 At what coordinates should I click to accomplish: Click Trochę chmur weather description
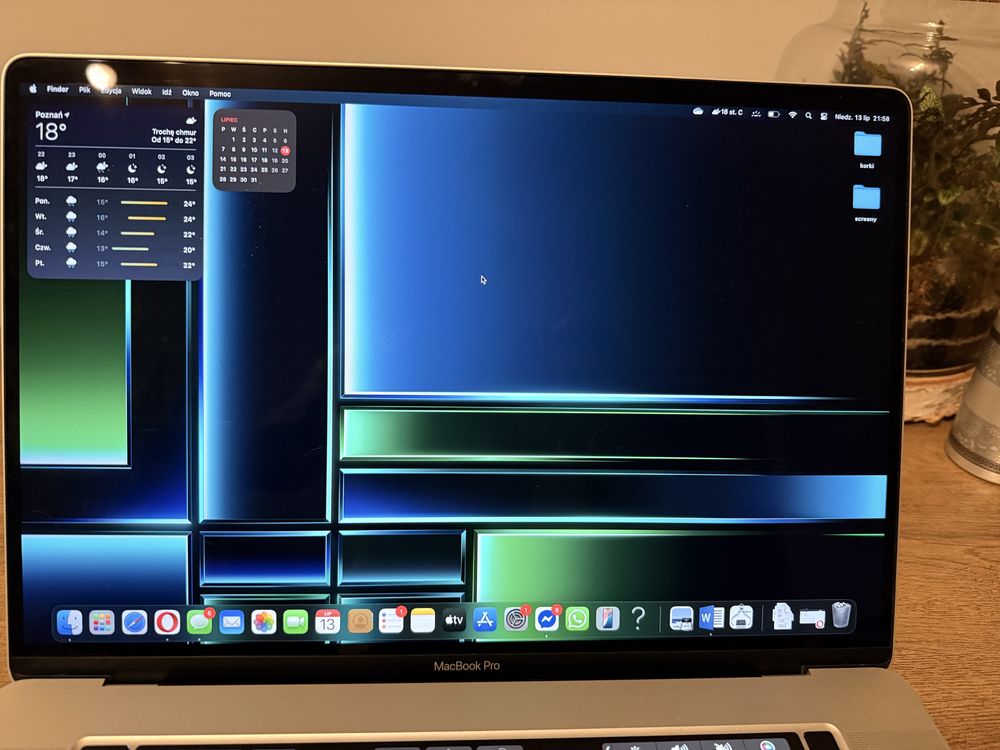click(174, 132)
